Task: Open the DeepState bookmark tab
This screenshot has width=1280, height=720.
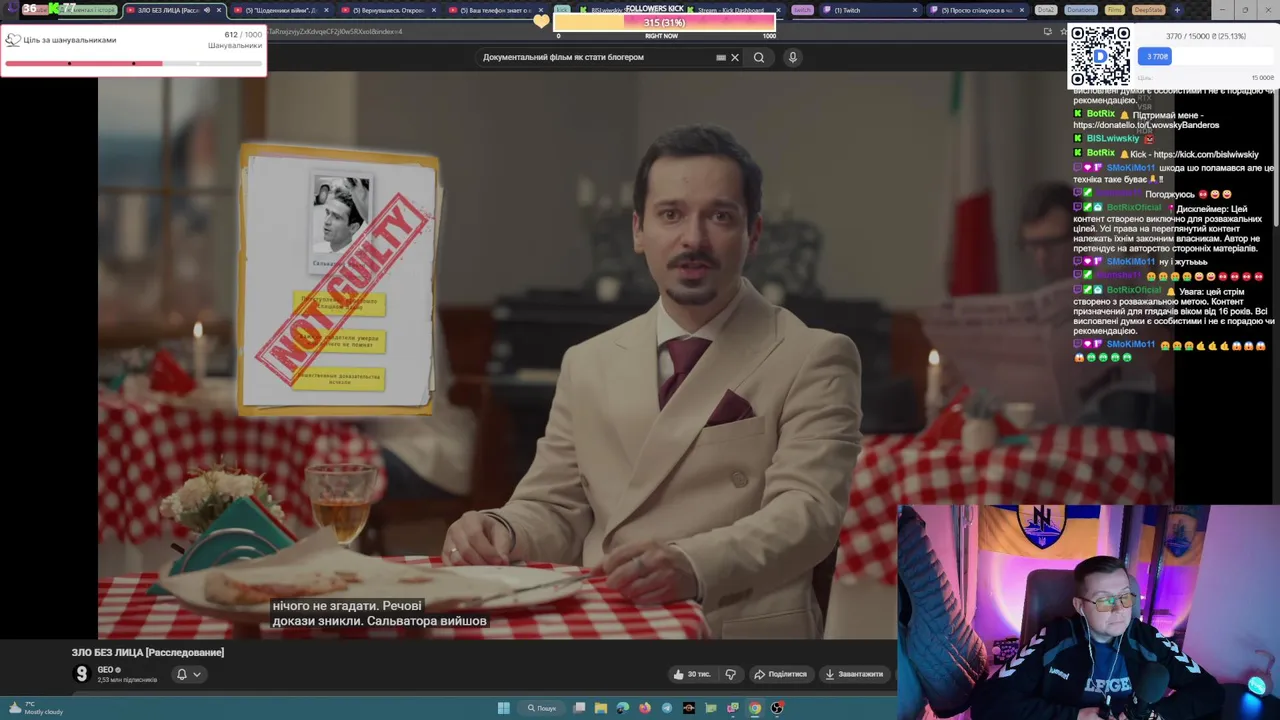Action: point(1149,10)
